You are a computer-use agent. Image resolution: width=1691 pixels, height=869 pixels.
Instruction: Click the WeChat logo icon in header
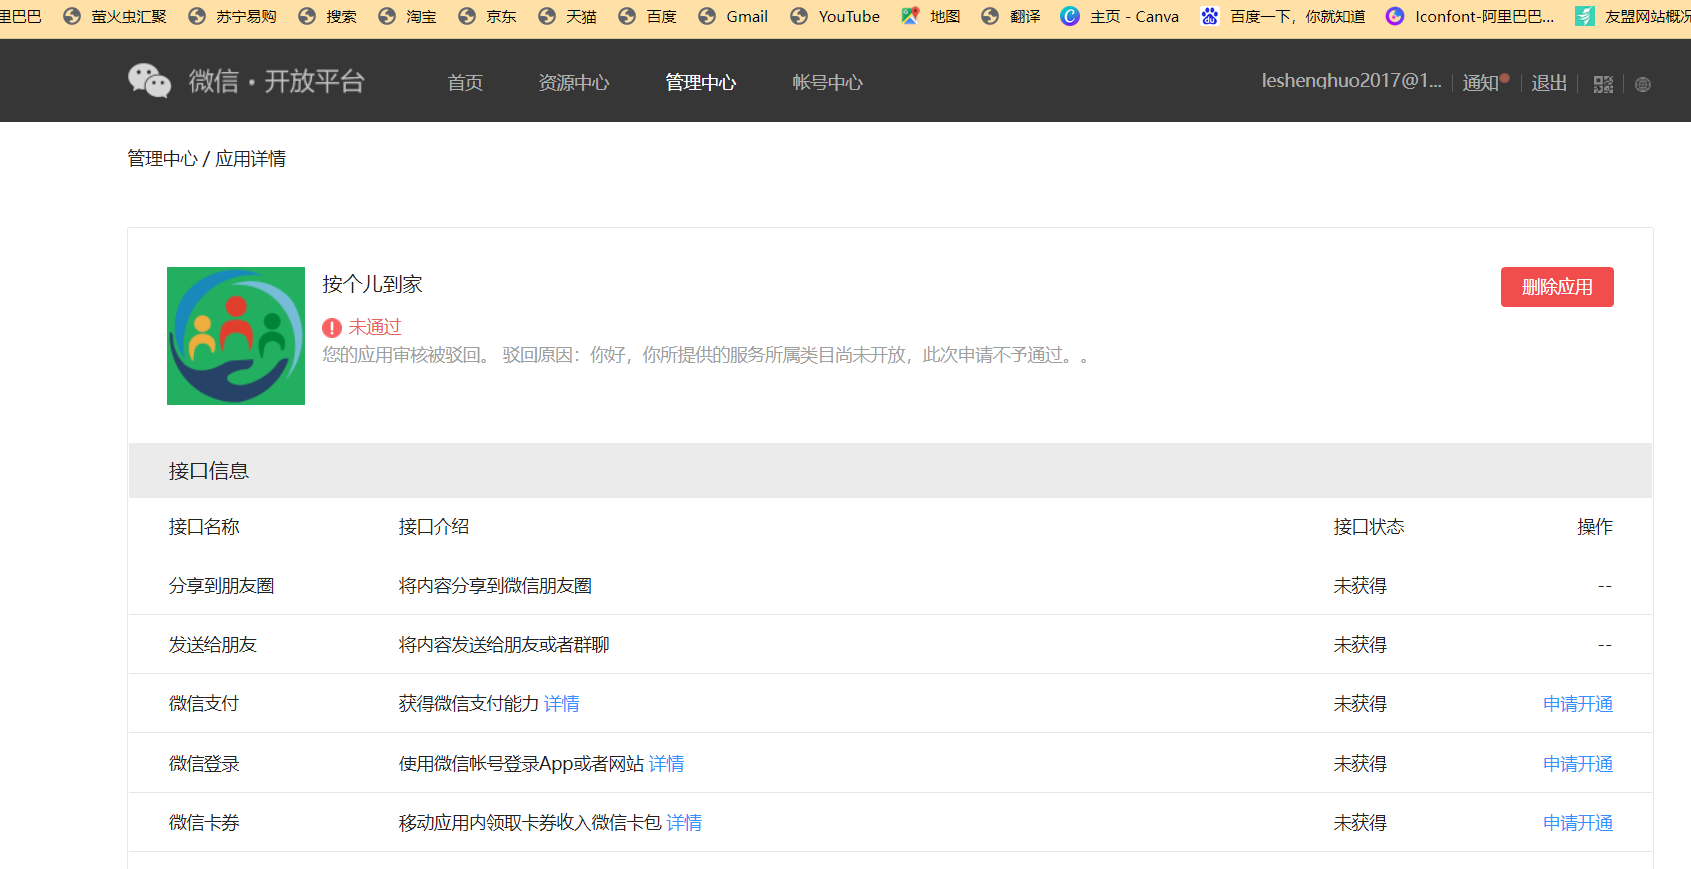150,81
